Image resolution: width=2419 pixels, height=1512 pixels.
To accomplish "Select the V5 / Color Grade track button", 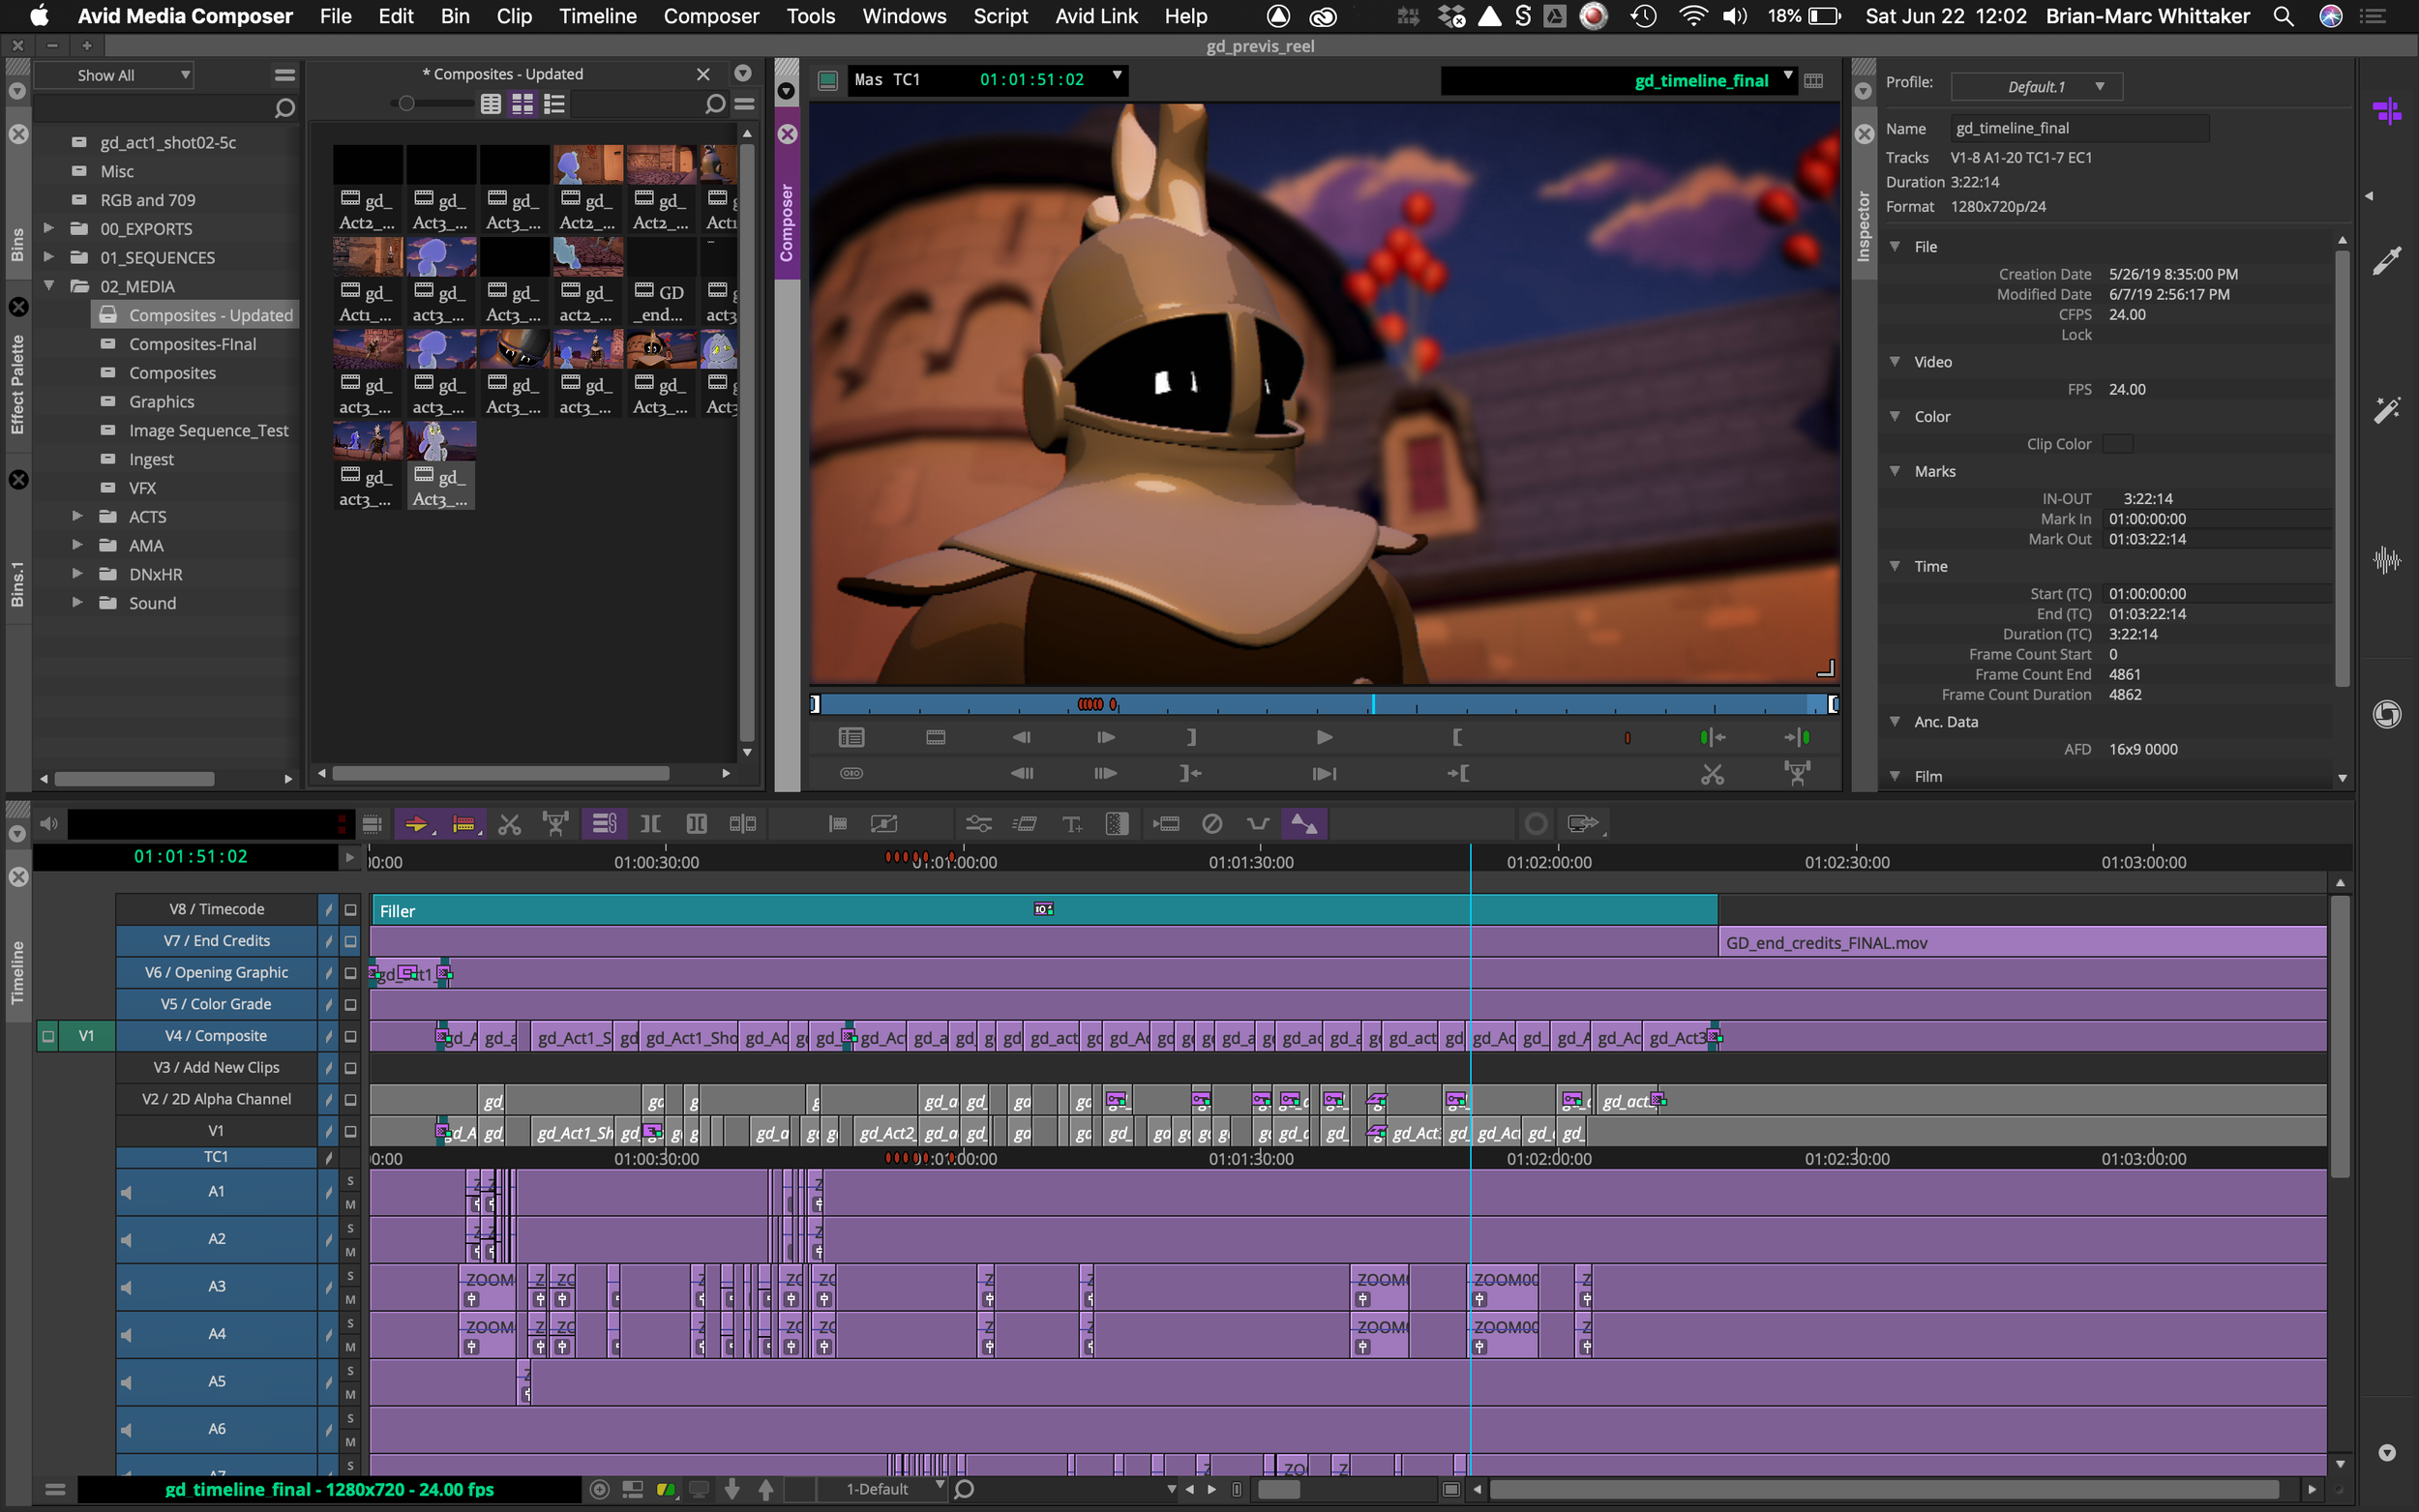I will point(216,1005).
